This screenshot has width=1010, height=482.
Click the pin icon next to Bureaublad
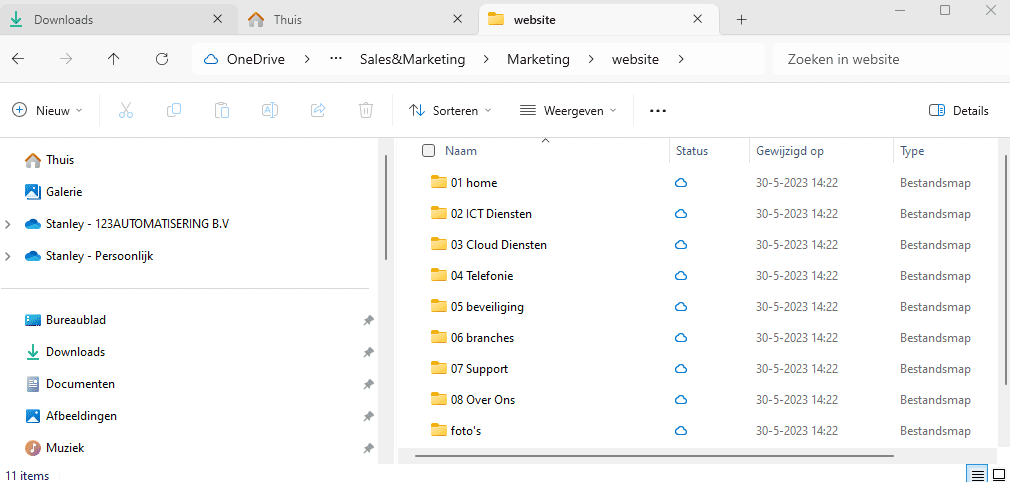click(x=368, y=320)
